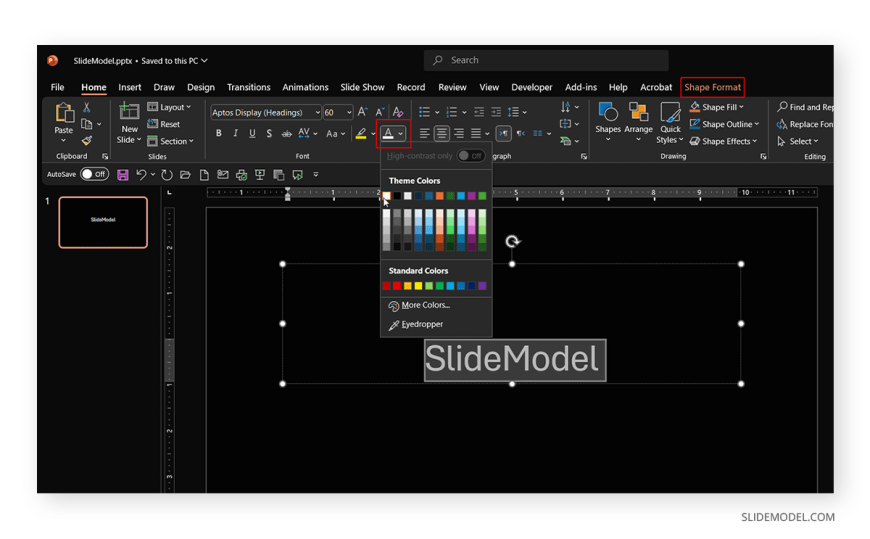Click the SlideModel text on slide
Screen dimensions: 870x539
click(x=512, y=359)
